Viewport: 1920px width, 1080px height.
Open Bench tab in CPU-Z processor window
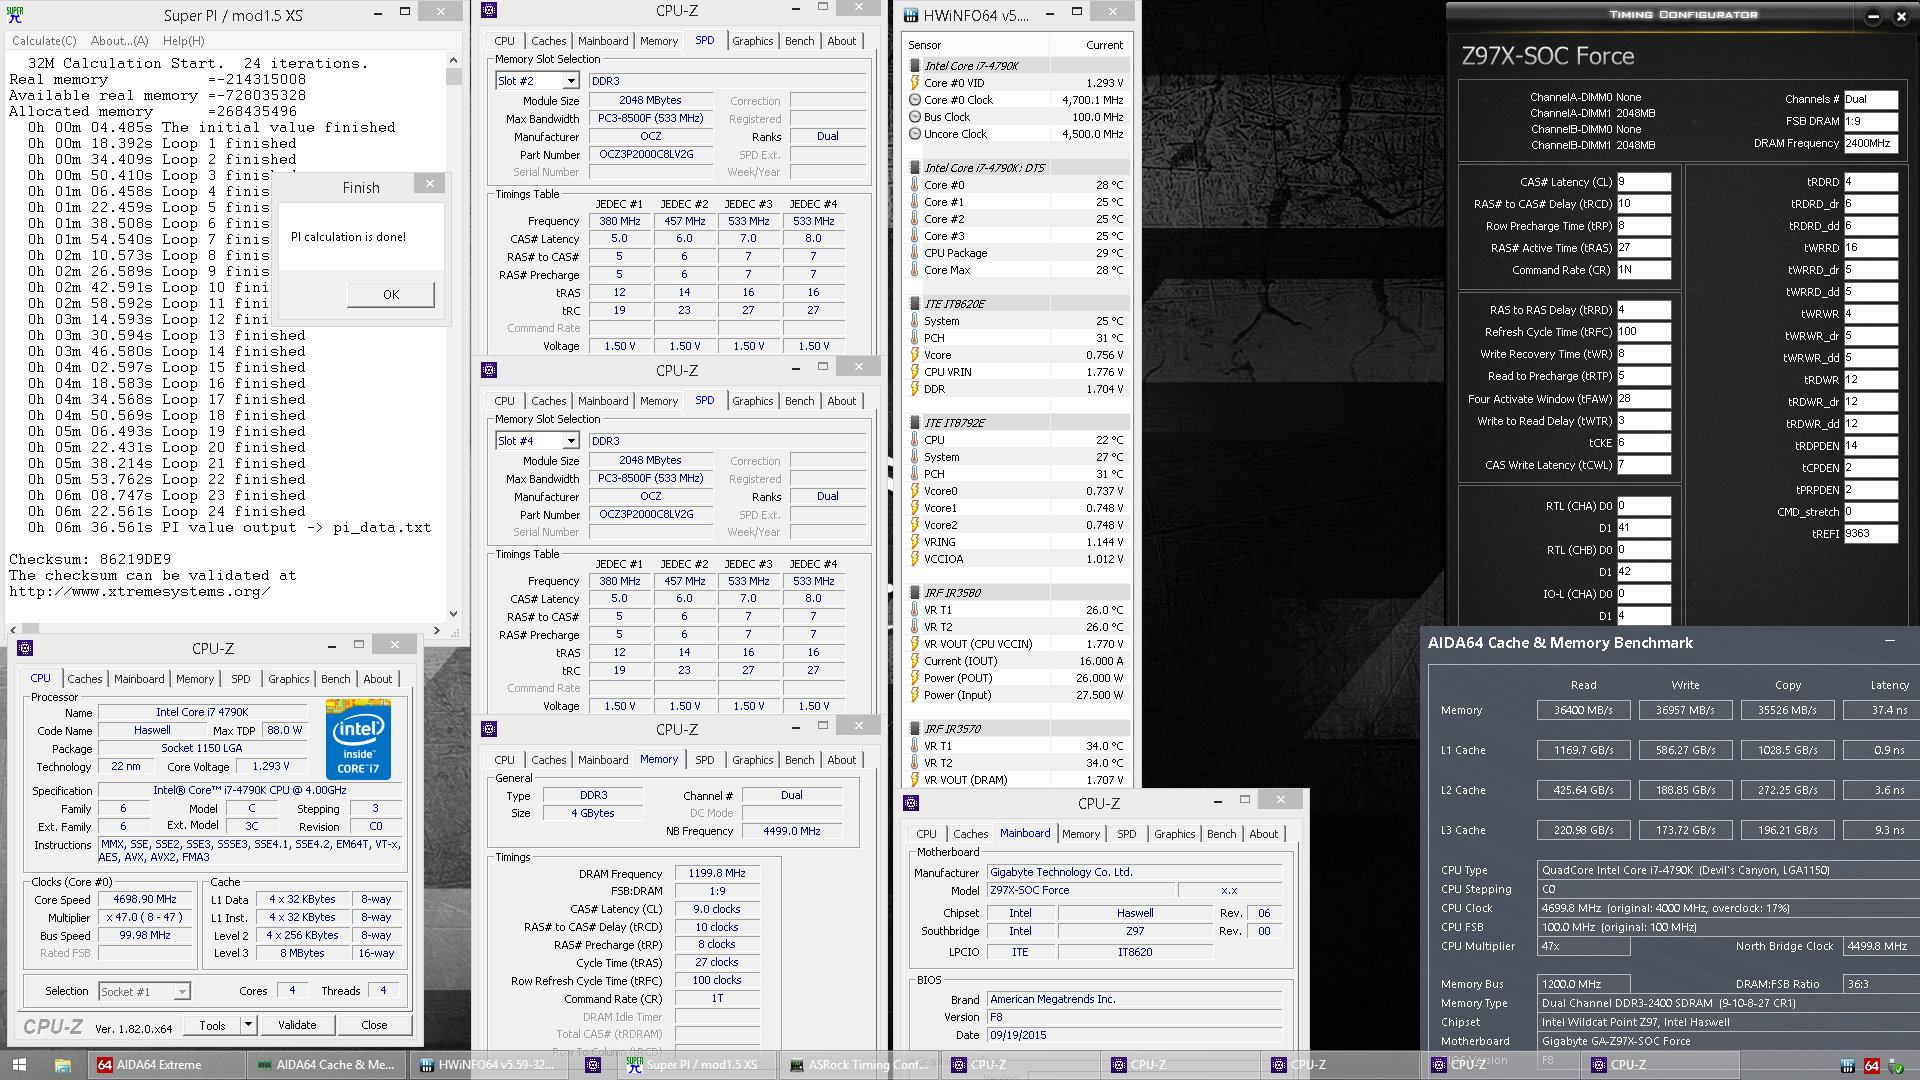click(336, 679)
